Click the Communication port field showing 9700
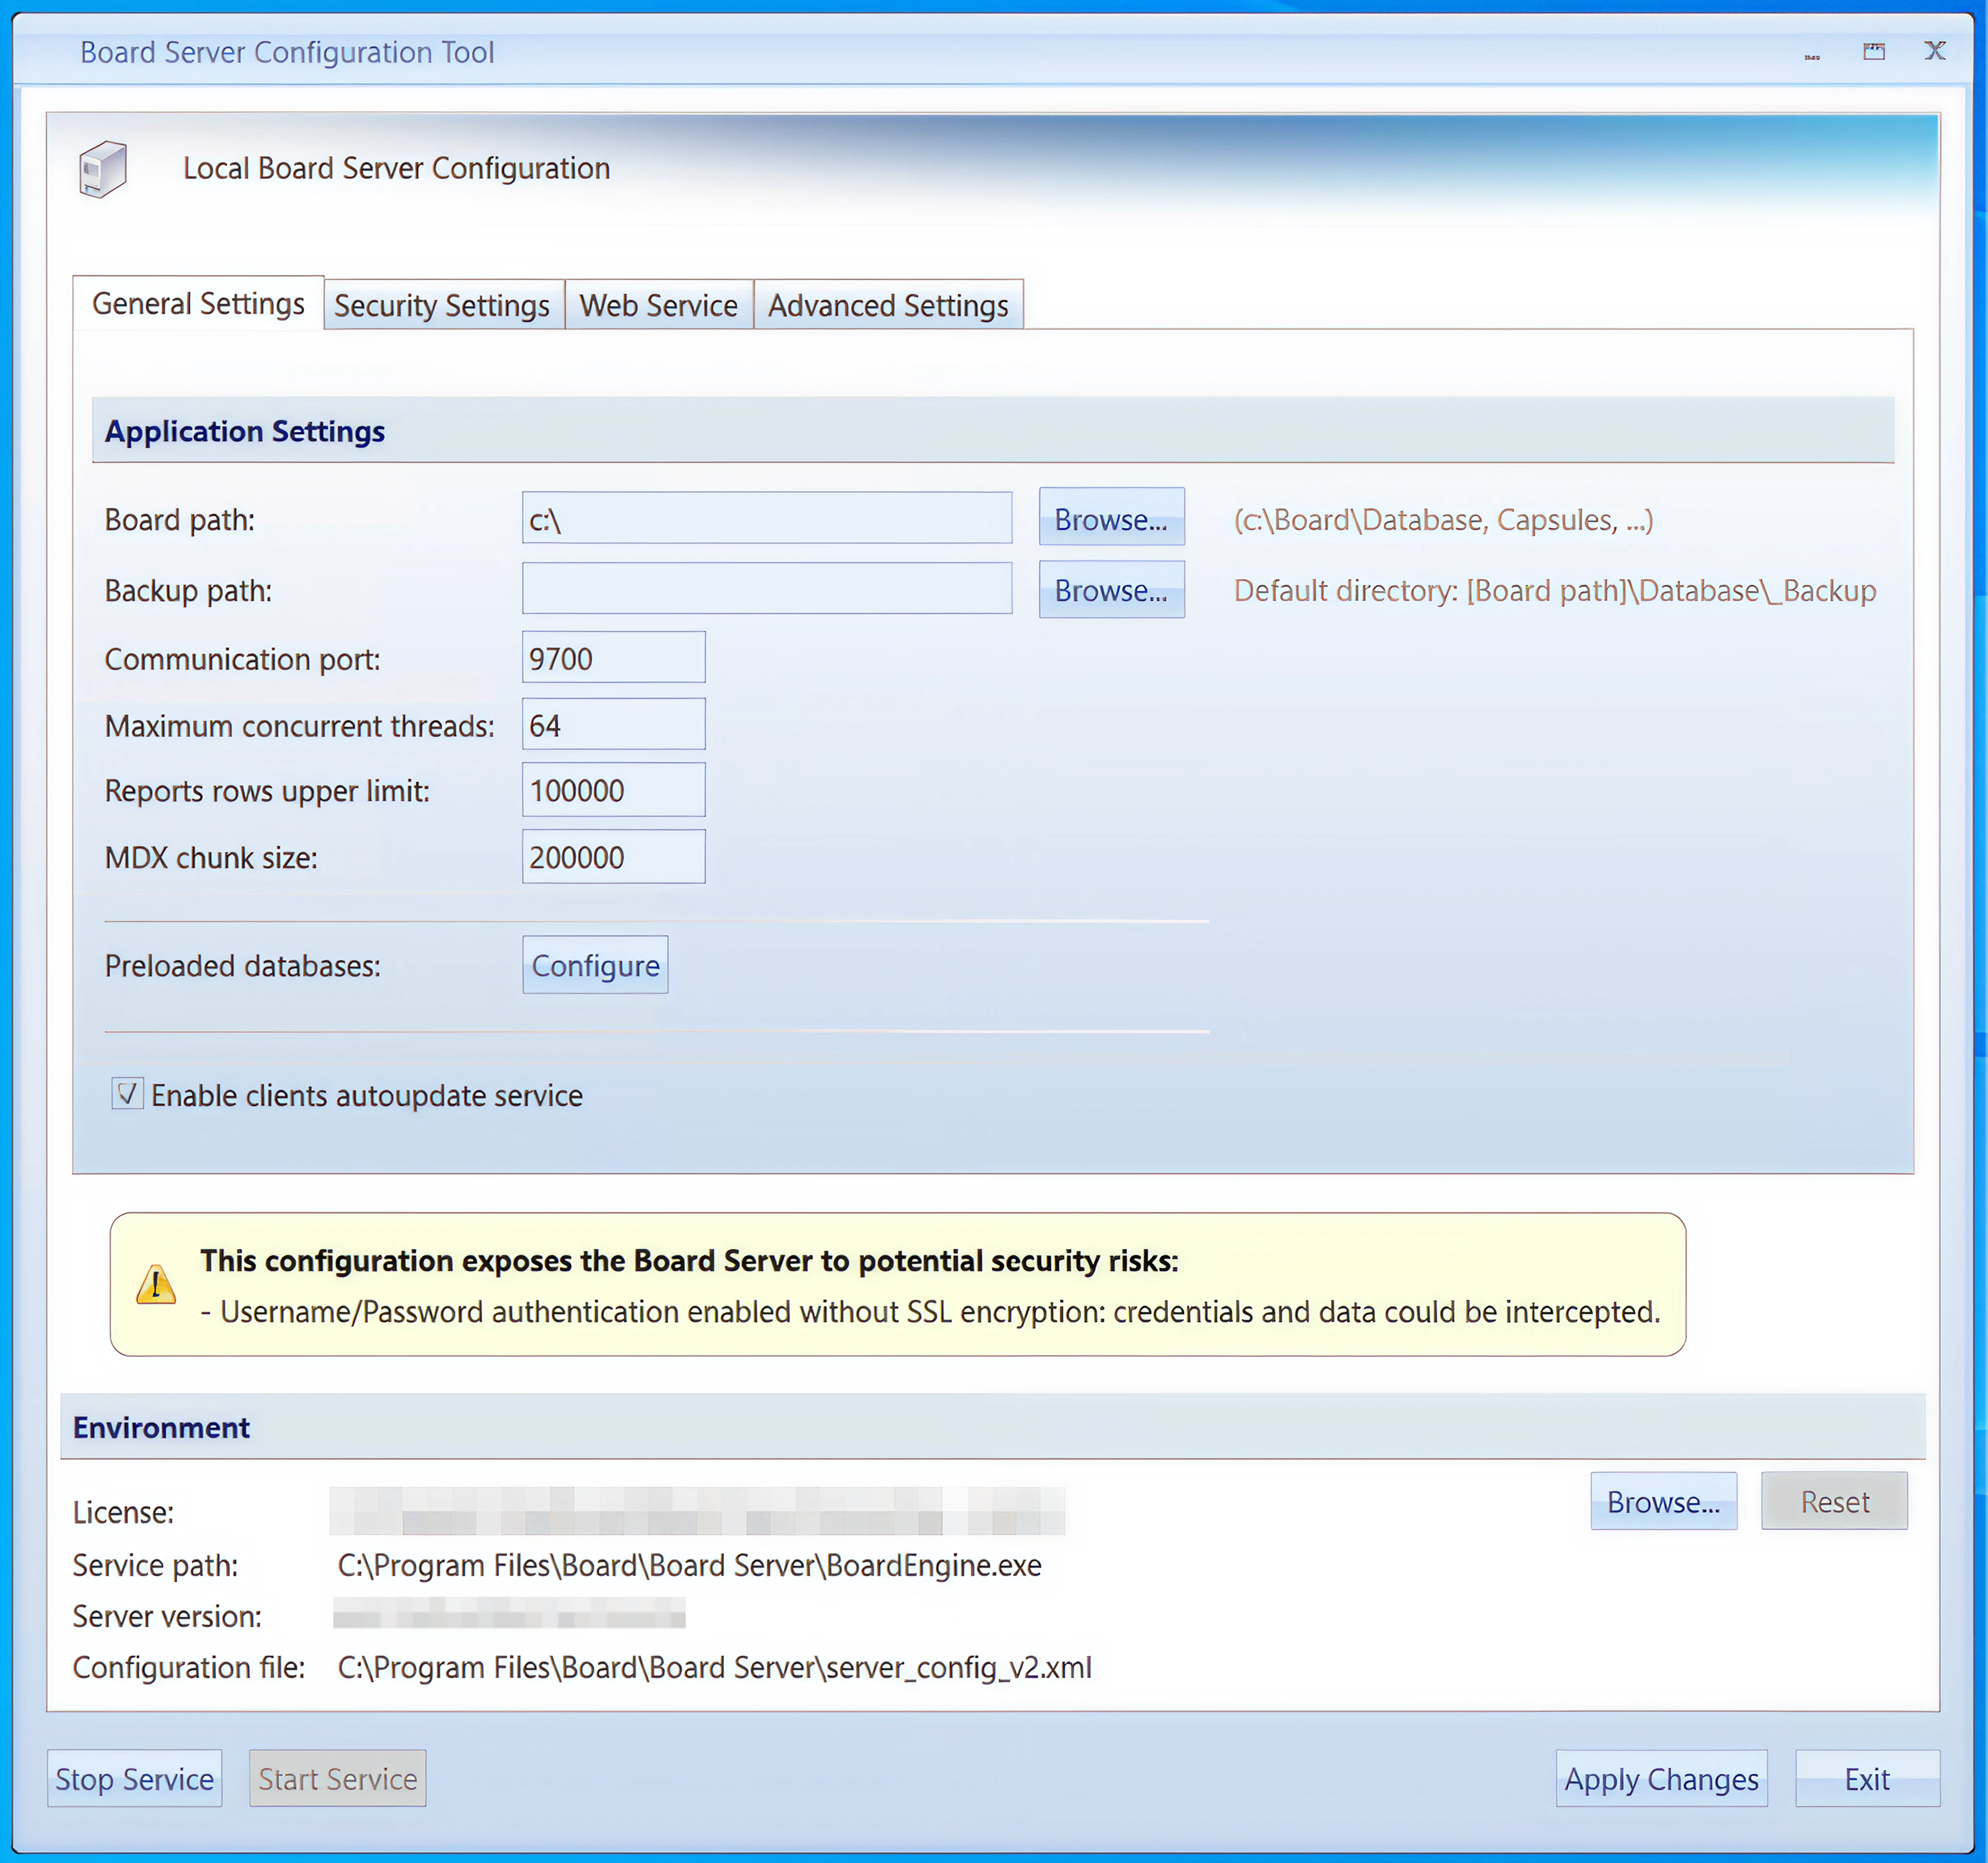1988x1863 pixels. [614, 657]
